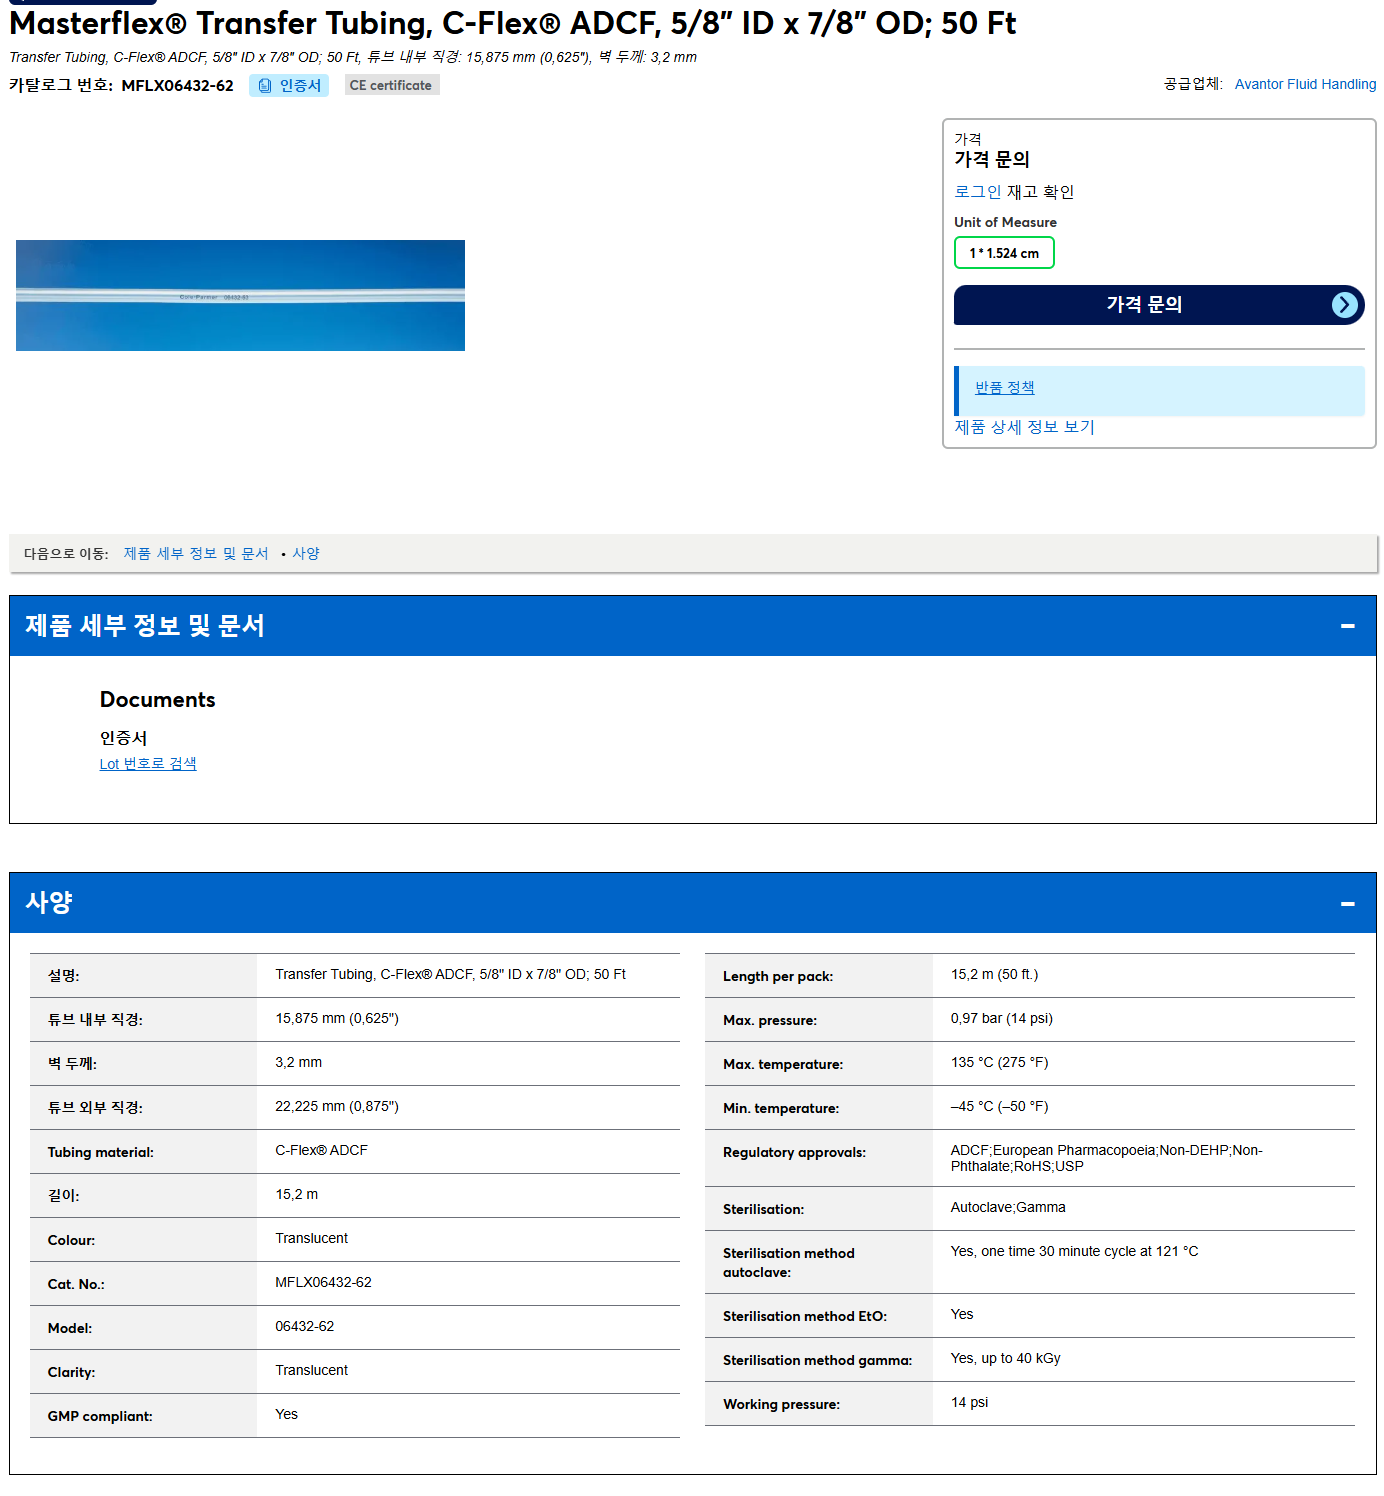Click the Length per pack value '15,2 m (50 ft.)'
The height and width of the screenshot is (1496, 1384).
click(x=994, y=975)
